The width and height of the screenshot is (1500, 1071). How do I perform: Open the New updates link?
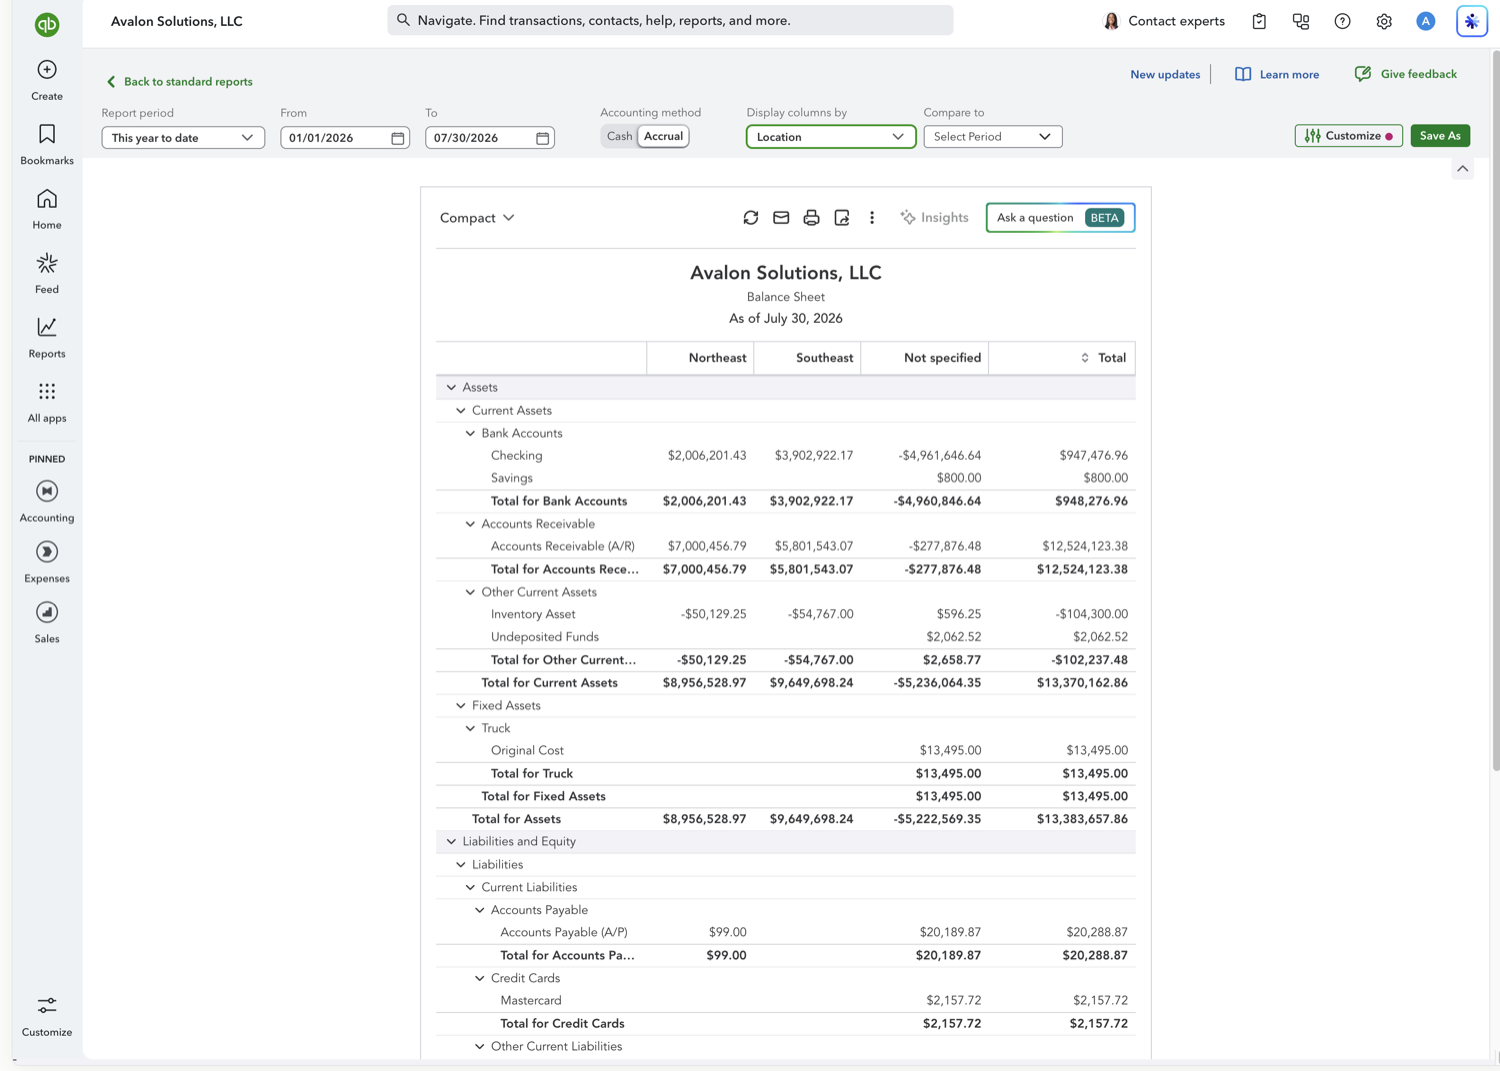pos(1165,75)
